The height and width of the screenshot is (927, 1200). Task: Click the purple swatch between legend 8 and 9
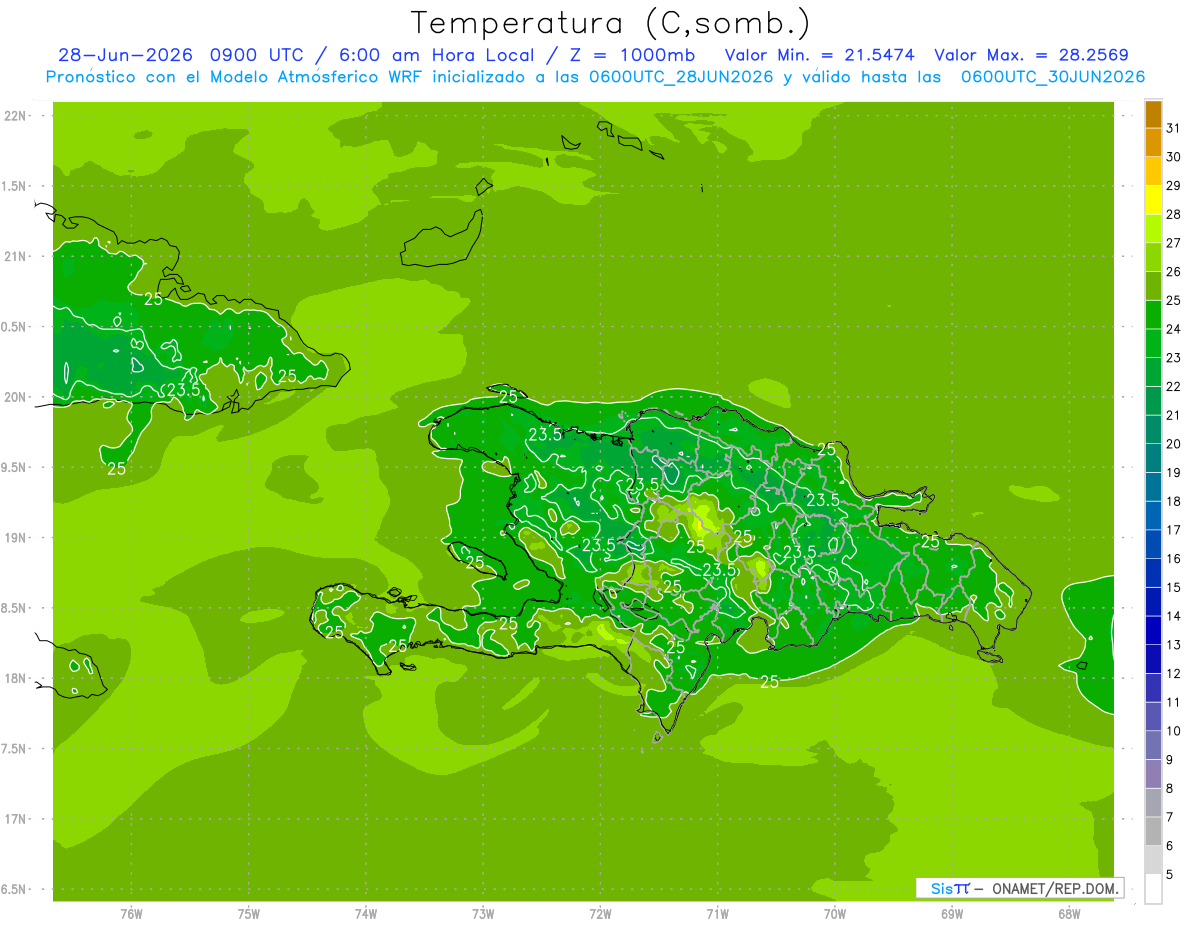click(1153, 774)
